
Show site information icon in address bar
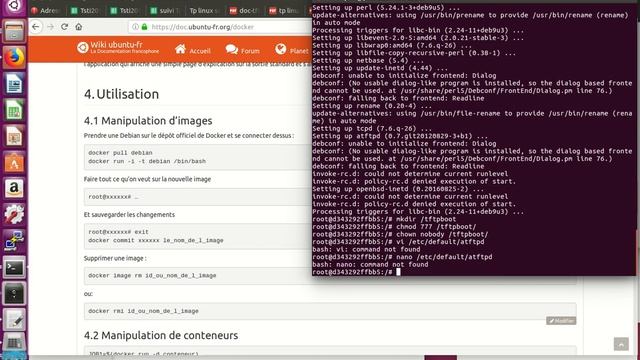click(135, 27)
